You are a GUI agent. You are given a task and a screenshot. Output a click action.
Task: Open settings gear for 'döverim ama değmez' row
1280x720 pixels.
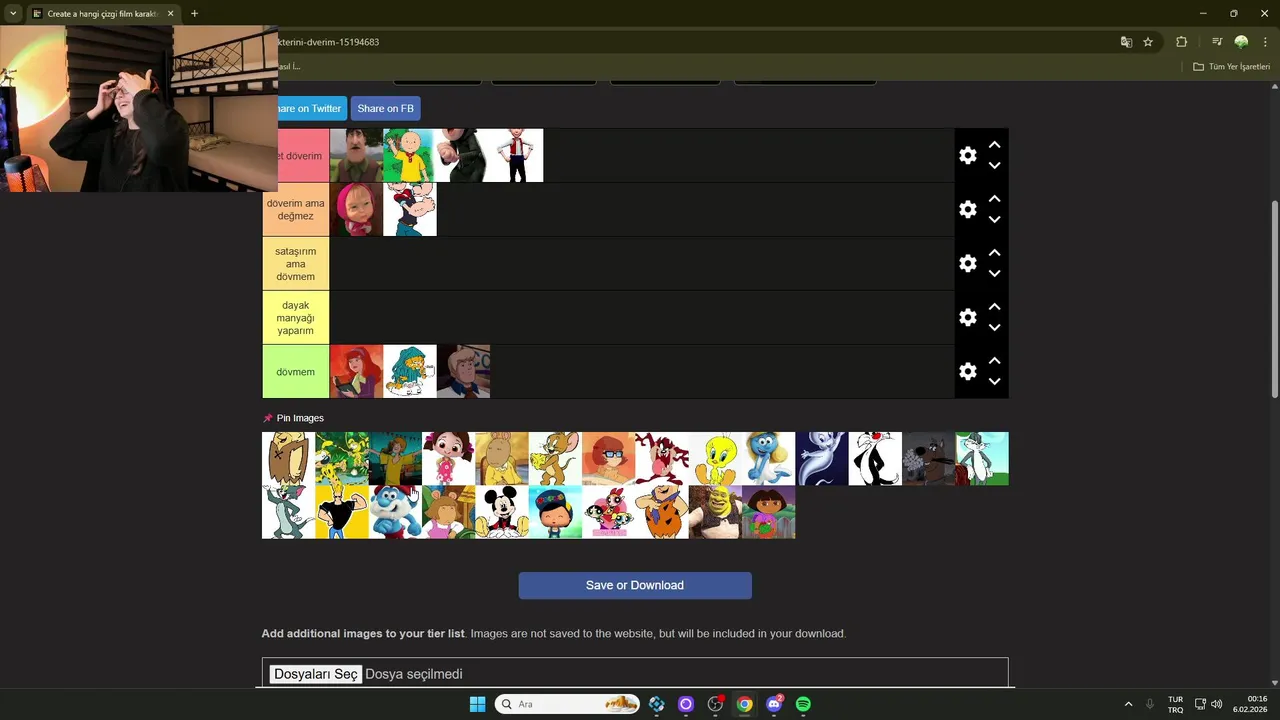coord(967,209)
